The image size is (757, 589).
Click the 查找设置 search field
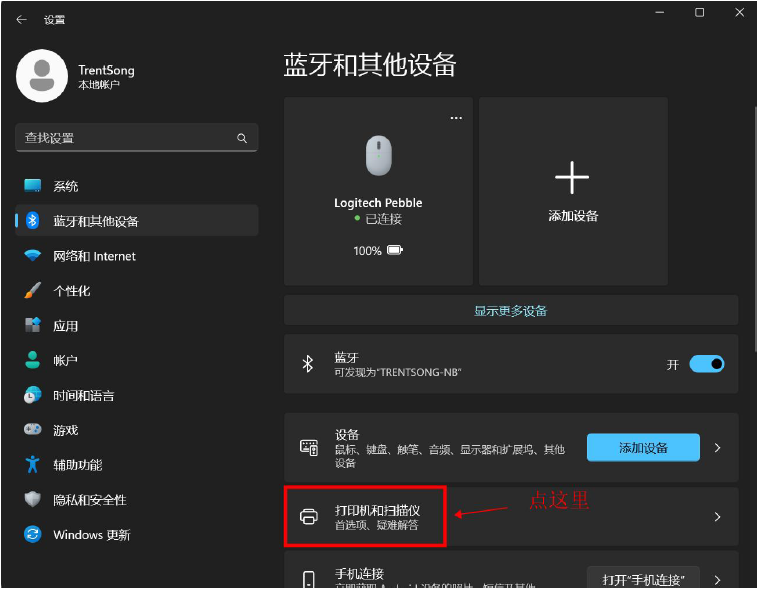pyautogui.click(x=137, y=138)
